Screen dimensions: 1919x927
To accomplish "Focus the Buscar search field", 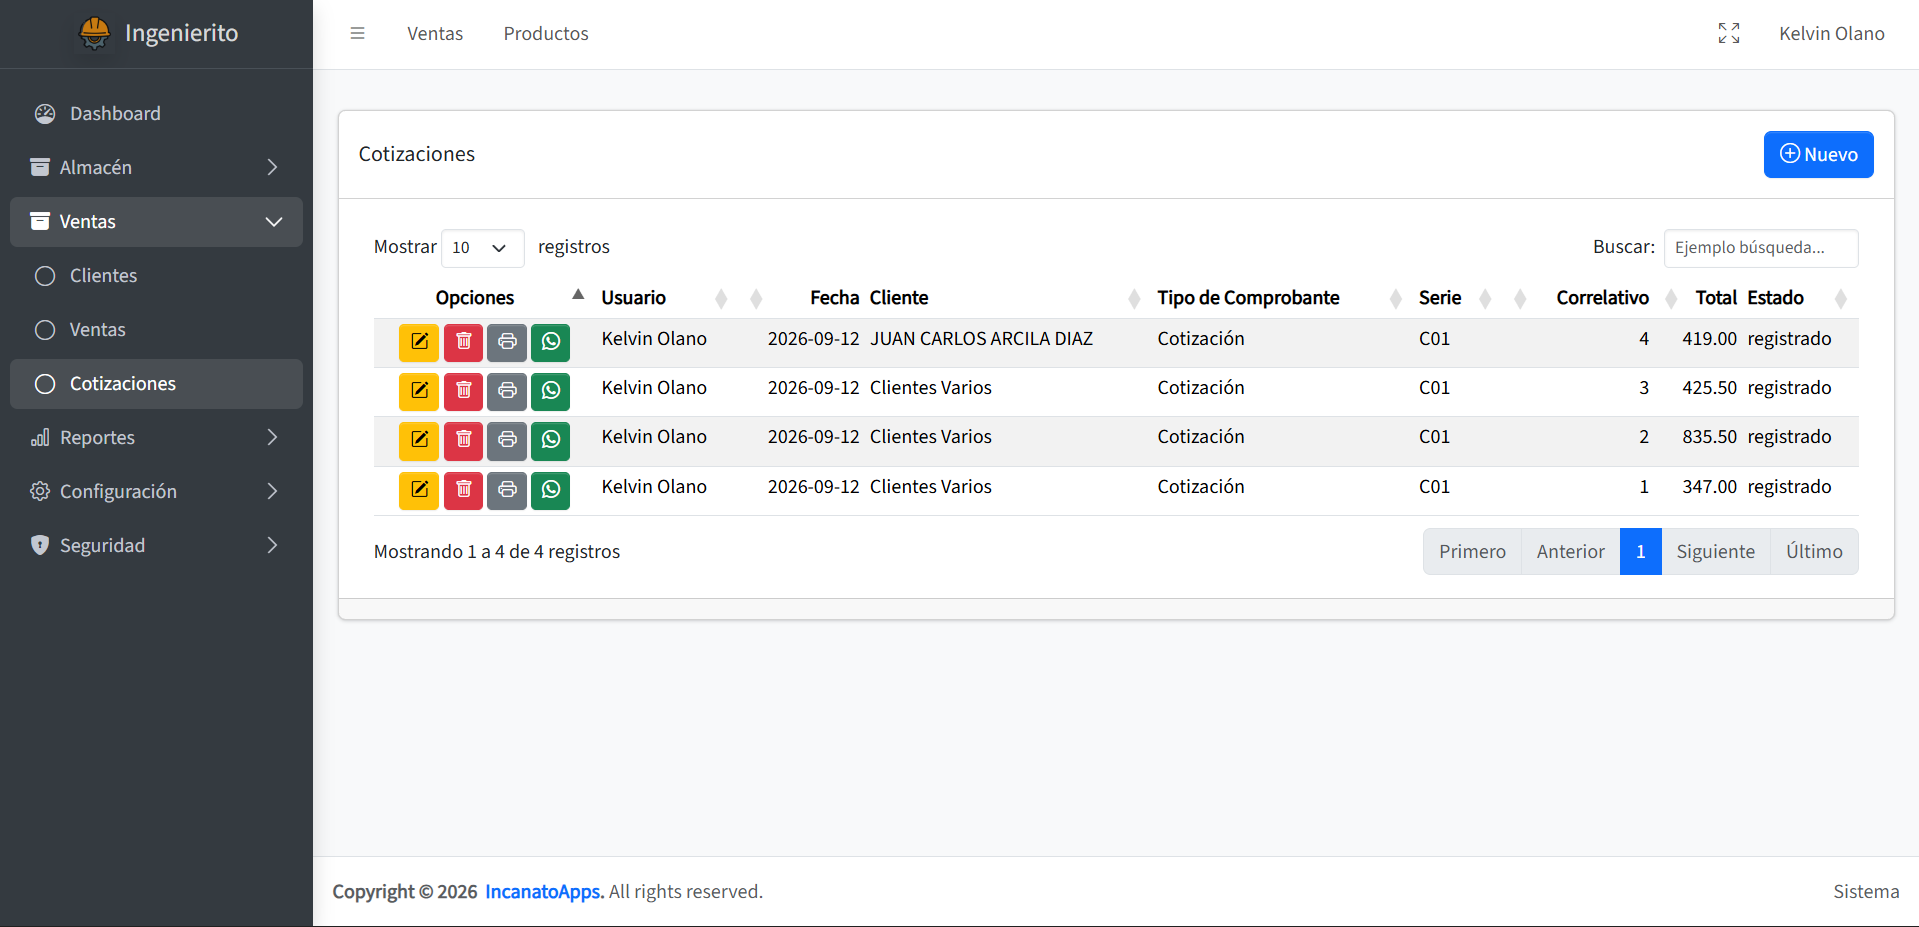I will pos(1760,247).
